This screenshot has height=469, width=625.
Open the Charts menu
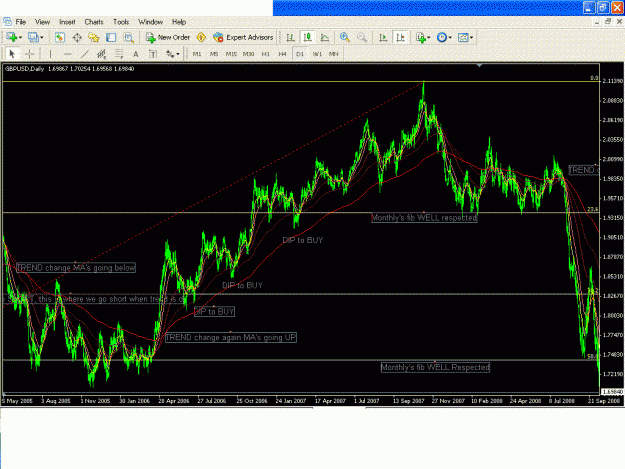(94, 22)
